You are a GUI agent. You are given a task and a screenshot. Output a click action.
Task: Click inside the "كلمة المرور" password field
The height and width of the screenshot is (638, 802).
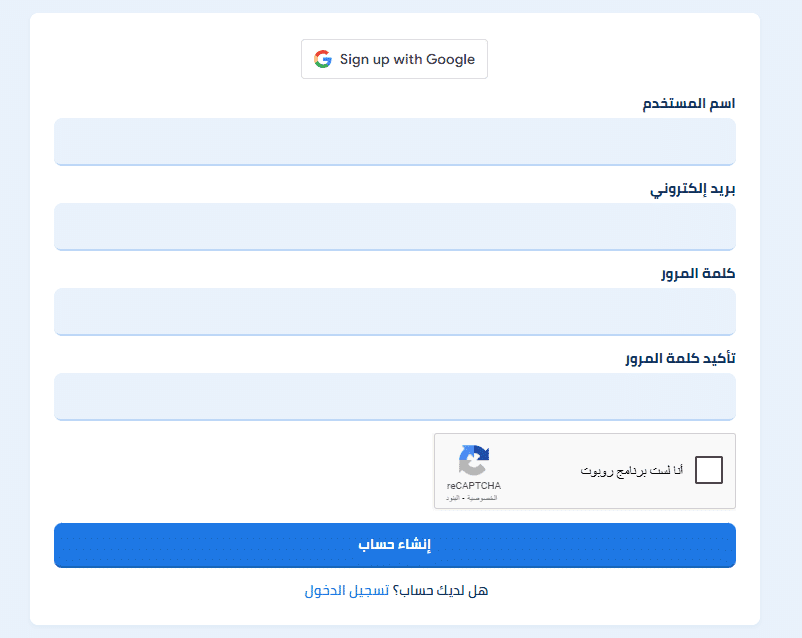394,312
